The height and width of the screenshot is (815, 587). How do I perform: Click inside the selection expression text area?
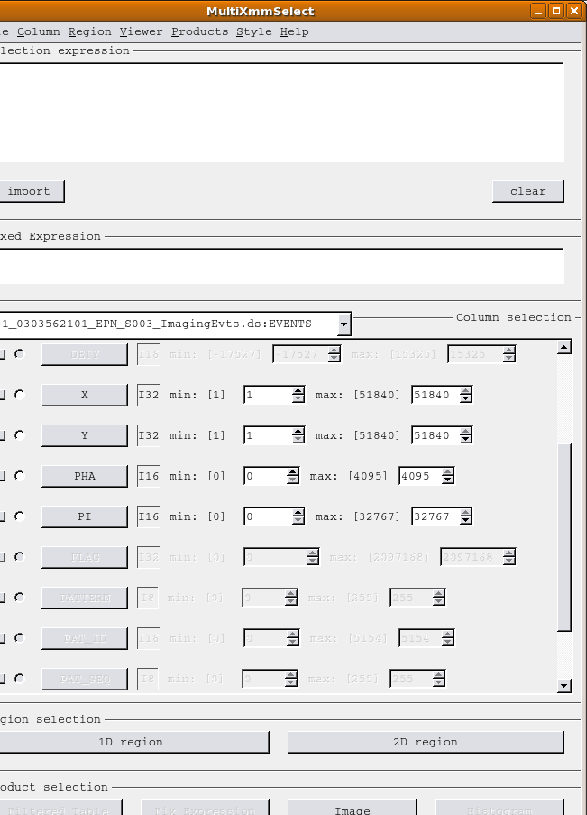[281, 112]
